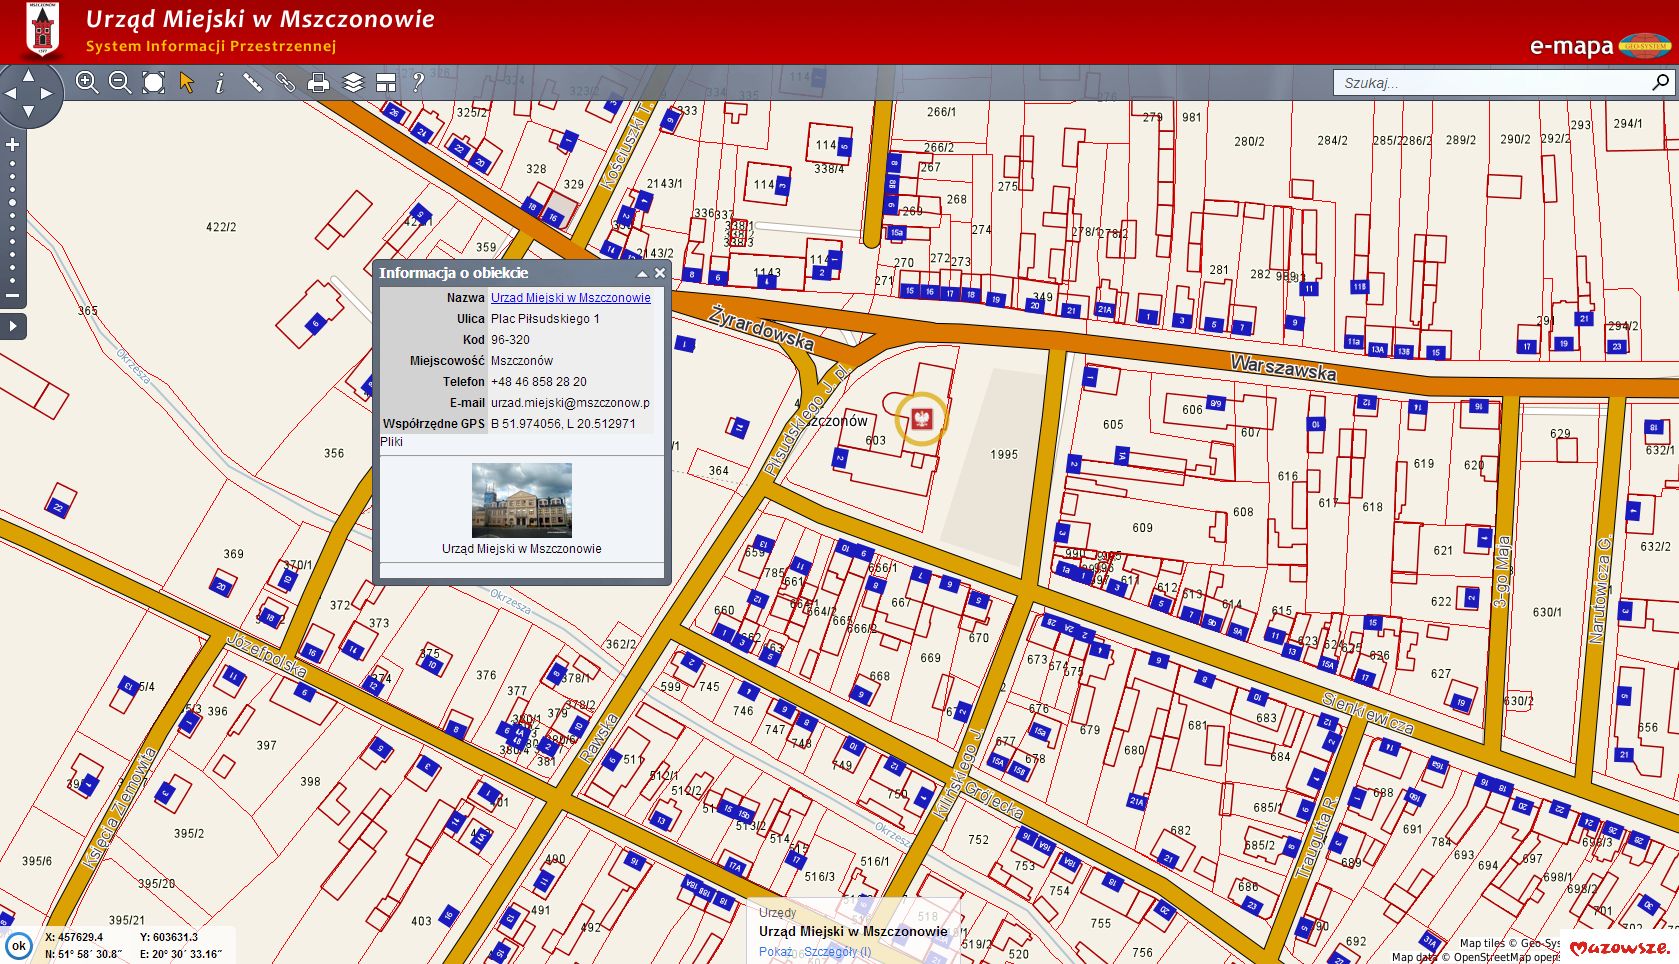
Task: Click the chain link map icon
Action: [x=286, y=83]
